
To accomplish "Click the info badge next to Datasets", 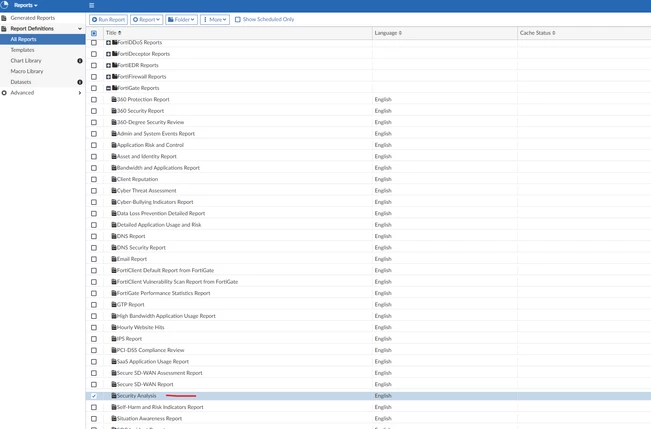I will [80, 82].
